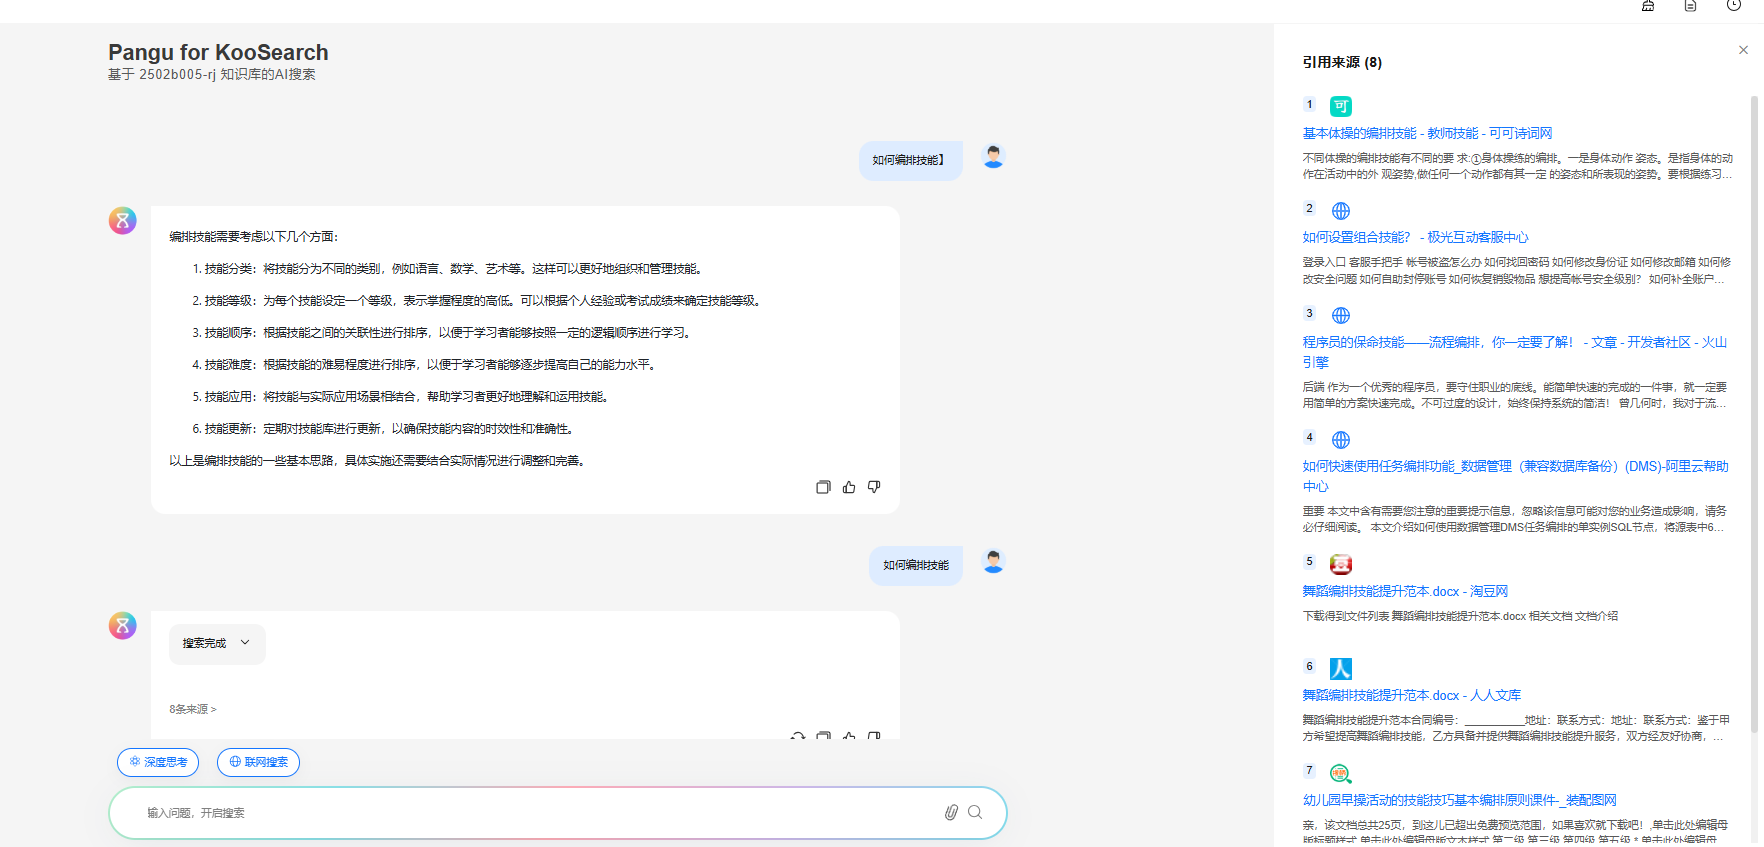Click snippet starting 不同体操的编排技能有不同的要求
The image size is (1764, 847).
point(1517,166)
